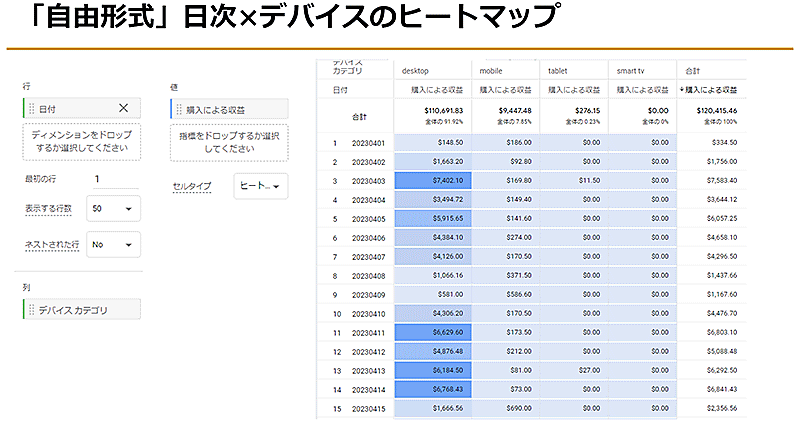Click the 購入による収益 metric chip
The height and width of the screenshot is (425, 800).
(230, 109)
